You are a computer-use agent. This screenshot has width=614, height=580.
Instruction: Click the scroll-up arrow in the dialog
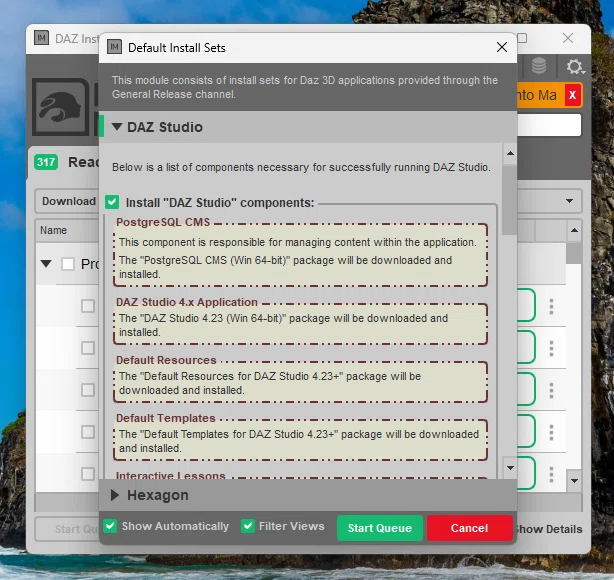click(x=510, y=153)
